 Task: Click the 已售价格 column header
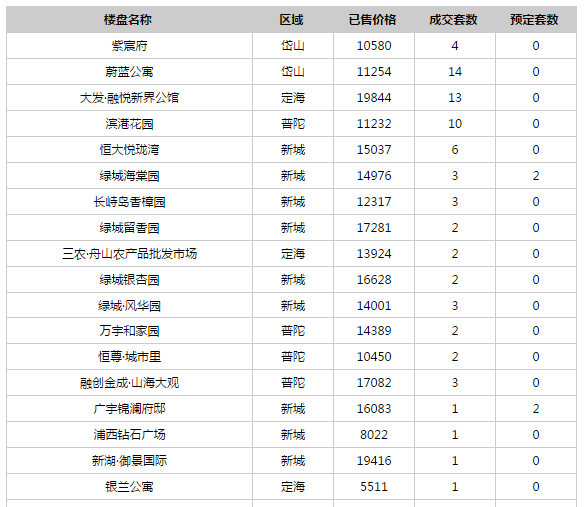(x=373, y=20)
